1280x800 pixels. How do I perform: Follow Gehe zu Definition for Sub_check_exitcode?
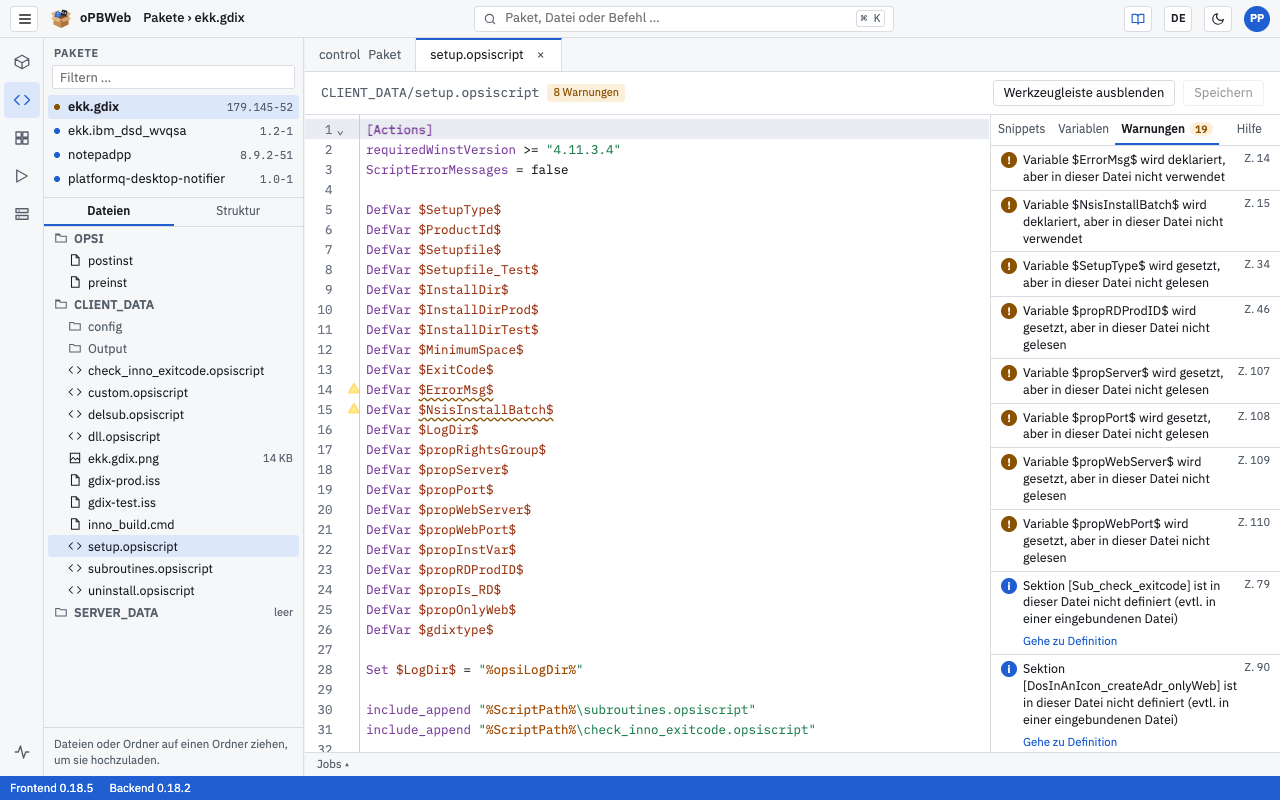click(x=1070, y=641)
